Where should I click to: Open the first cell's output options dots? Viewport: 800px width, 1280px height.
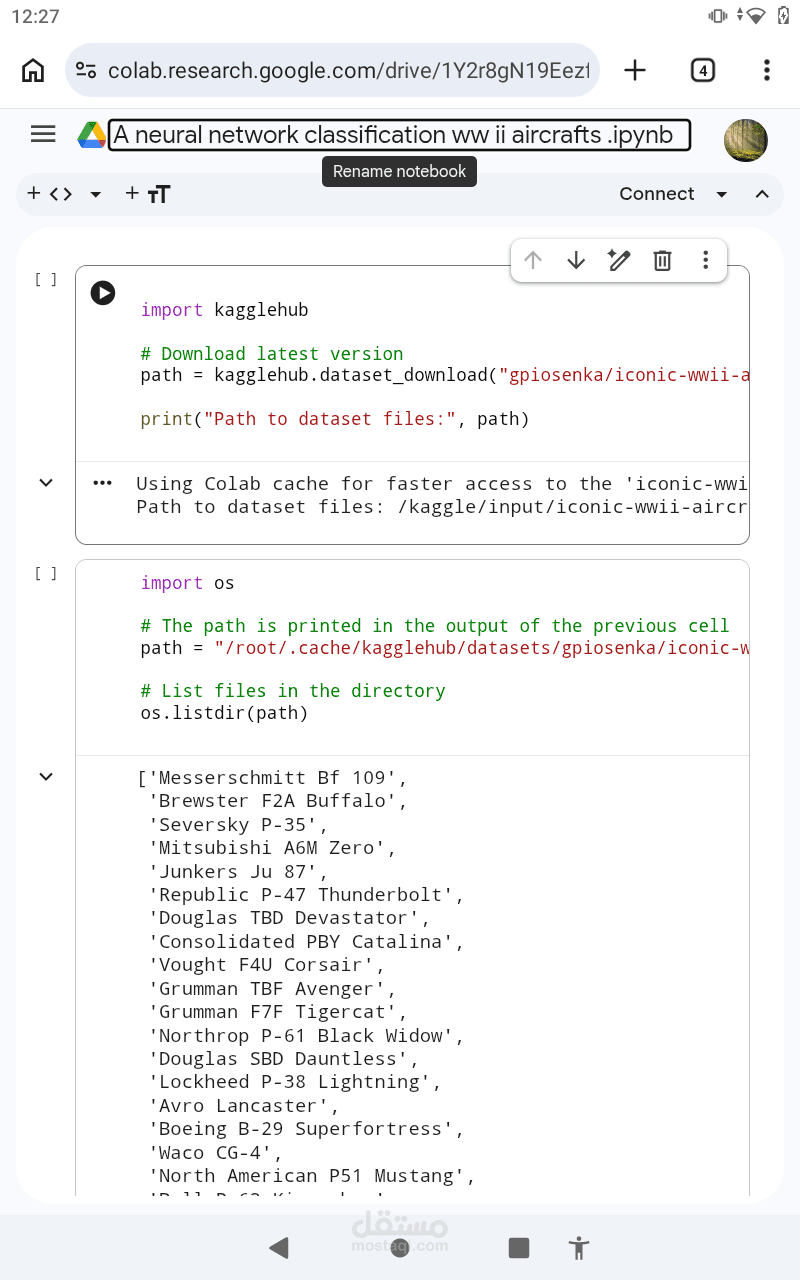pyautogui.click(x=102, y=483)
